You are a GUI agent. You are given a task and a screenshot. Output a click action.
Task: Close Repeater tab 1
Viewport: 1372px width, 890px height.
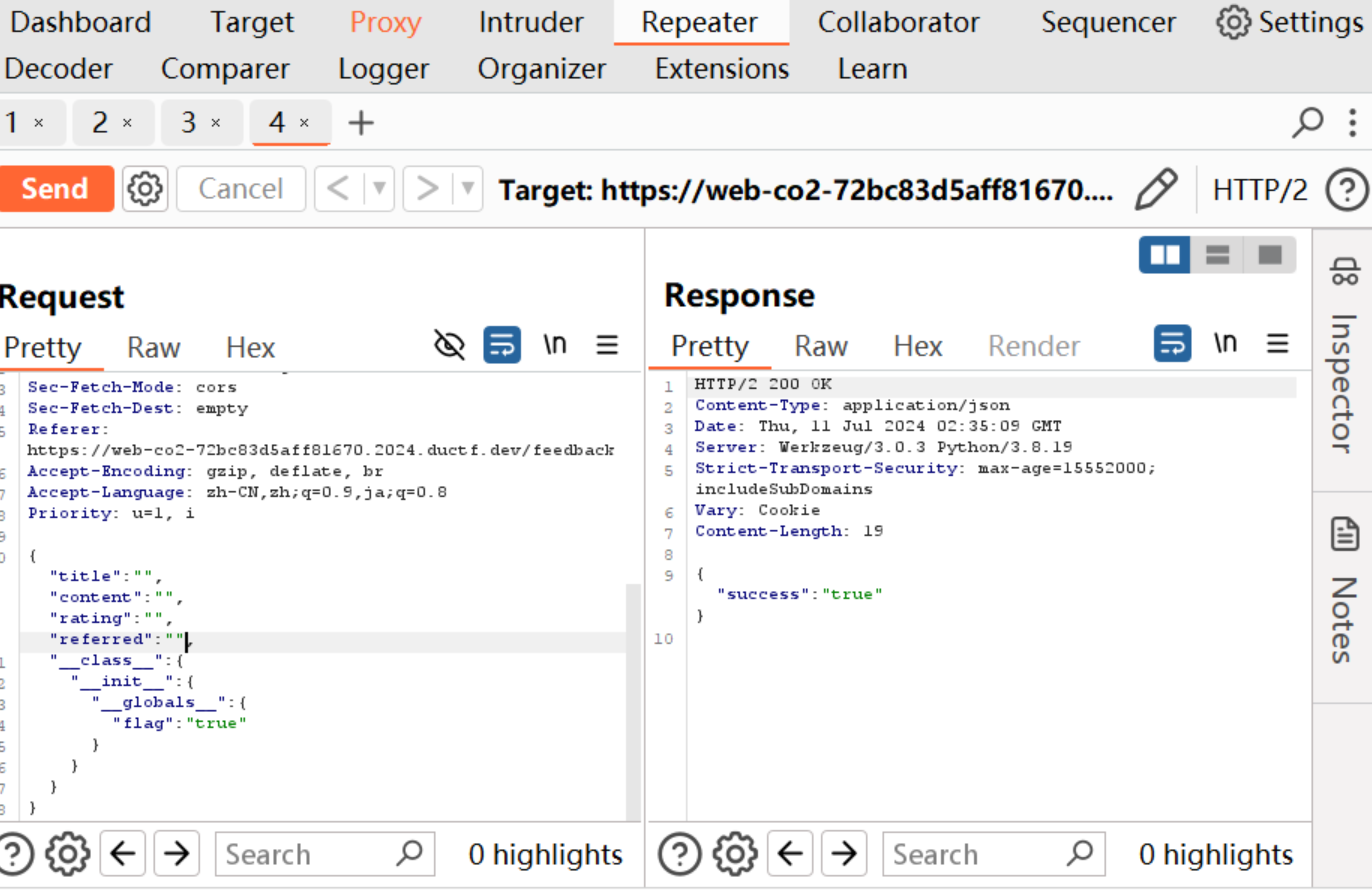(39, 123)
